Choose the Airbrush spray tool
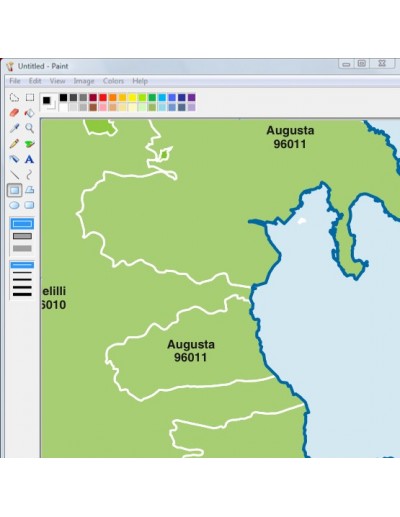The height and width of the screenshot is (517, 400). click(x=14, y=159)
